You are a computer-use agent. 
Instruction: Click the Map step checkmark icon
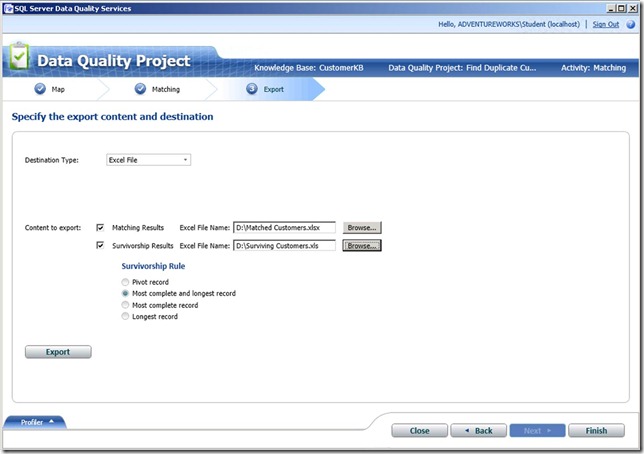click(40, 89)
